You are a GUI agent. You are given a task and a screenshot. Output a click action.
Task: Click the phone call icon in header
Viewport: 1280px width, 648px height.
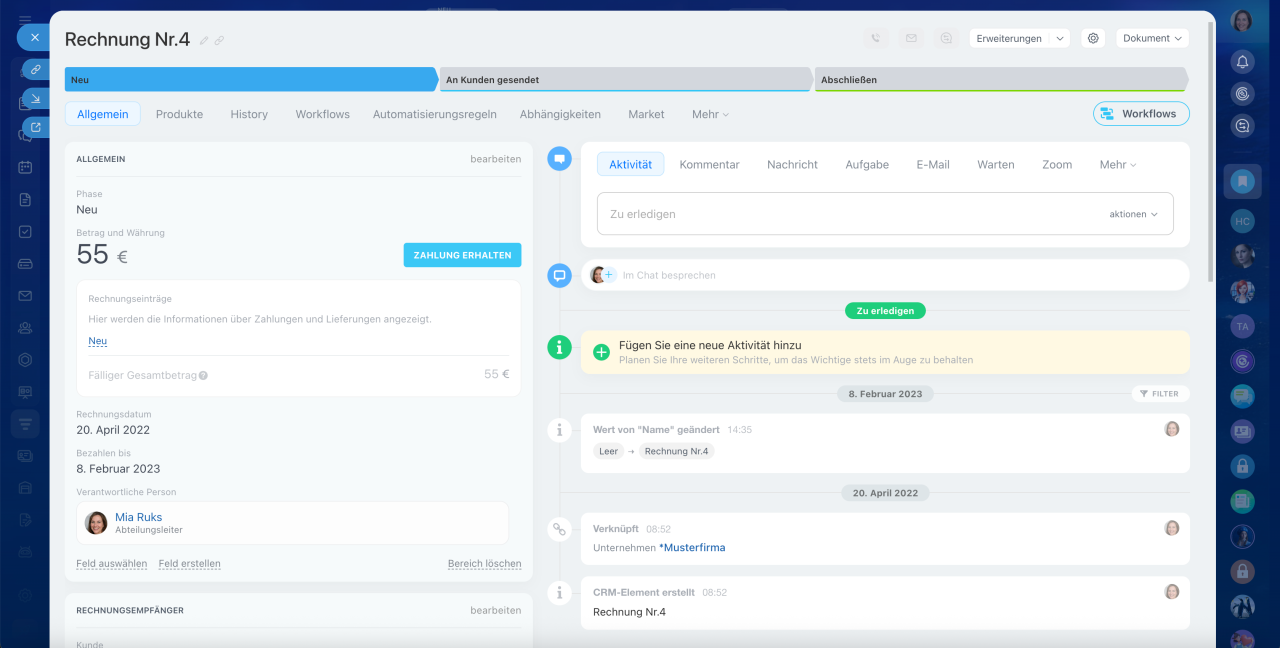(x=876, y=38)
